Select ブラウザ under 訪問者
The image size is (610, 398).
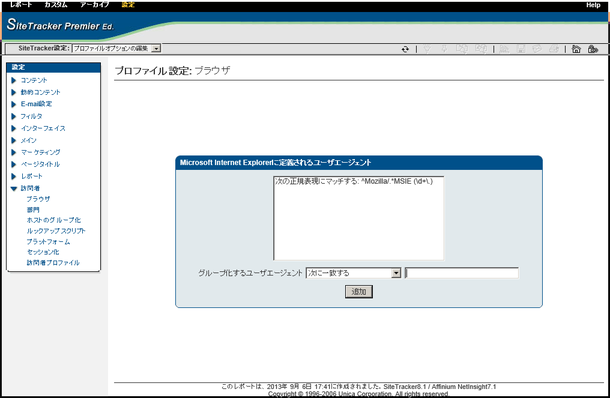click(38, 199)
